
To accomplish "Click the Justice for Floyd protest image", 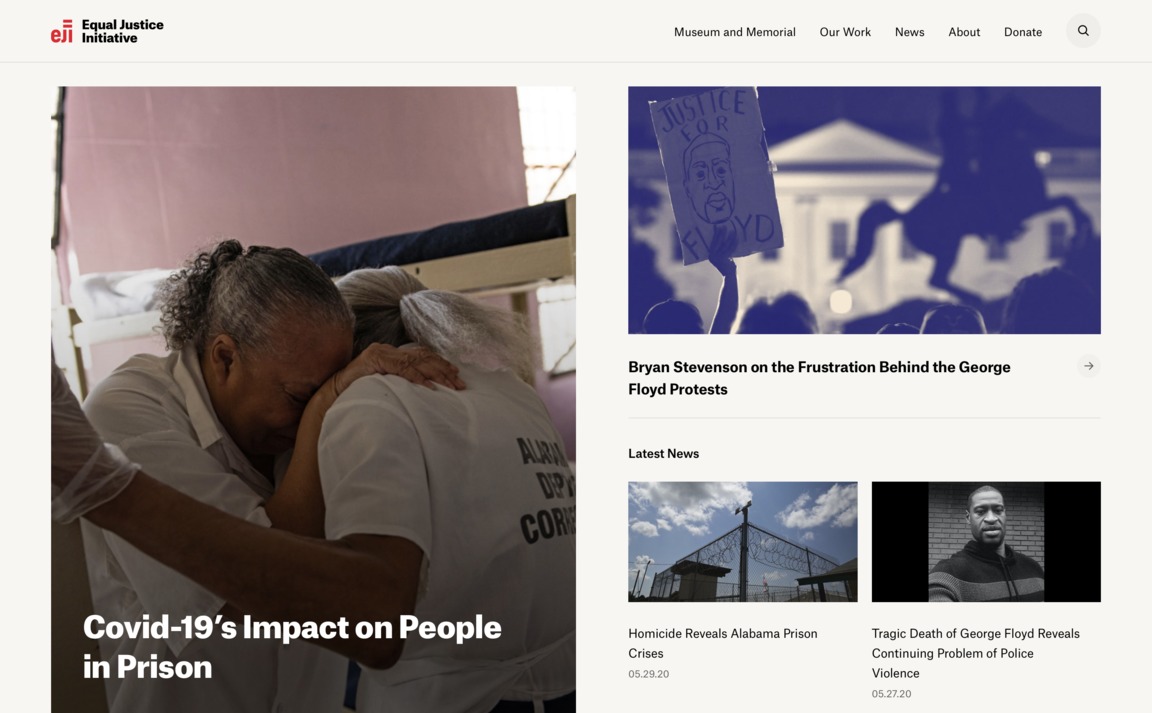I will point(864,210).
